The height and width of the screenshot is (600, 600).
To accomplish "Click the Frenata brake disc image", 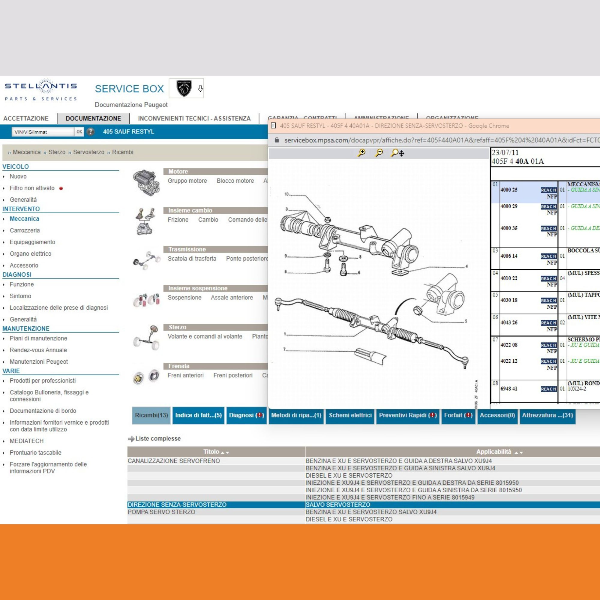I will 146,377.
